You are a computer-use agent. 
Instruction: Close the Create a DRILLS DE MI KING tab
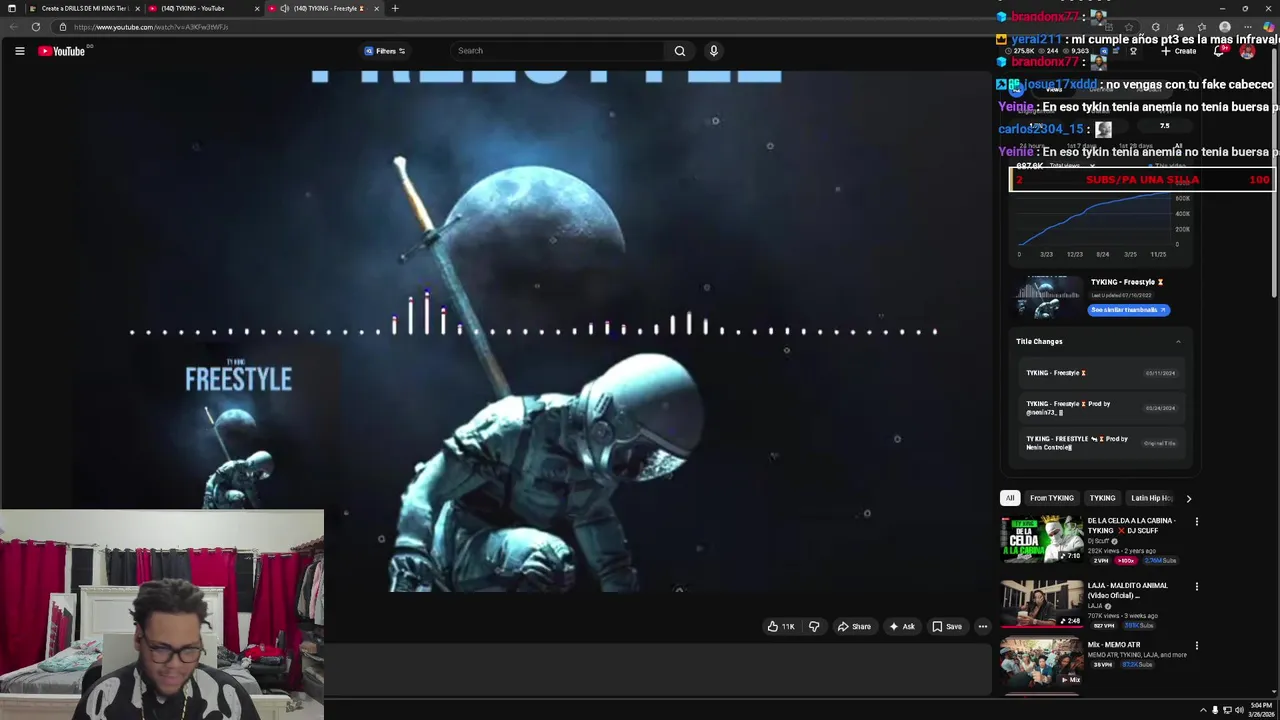pos(138,8)
